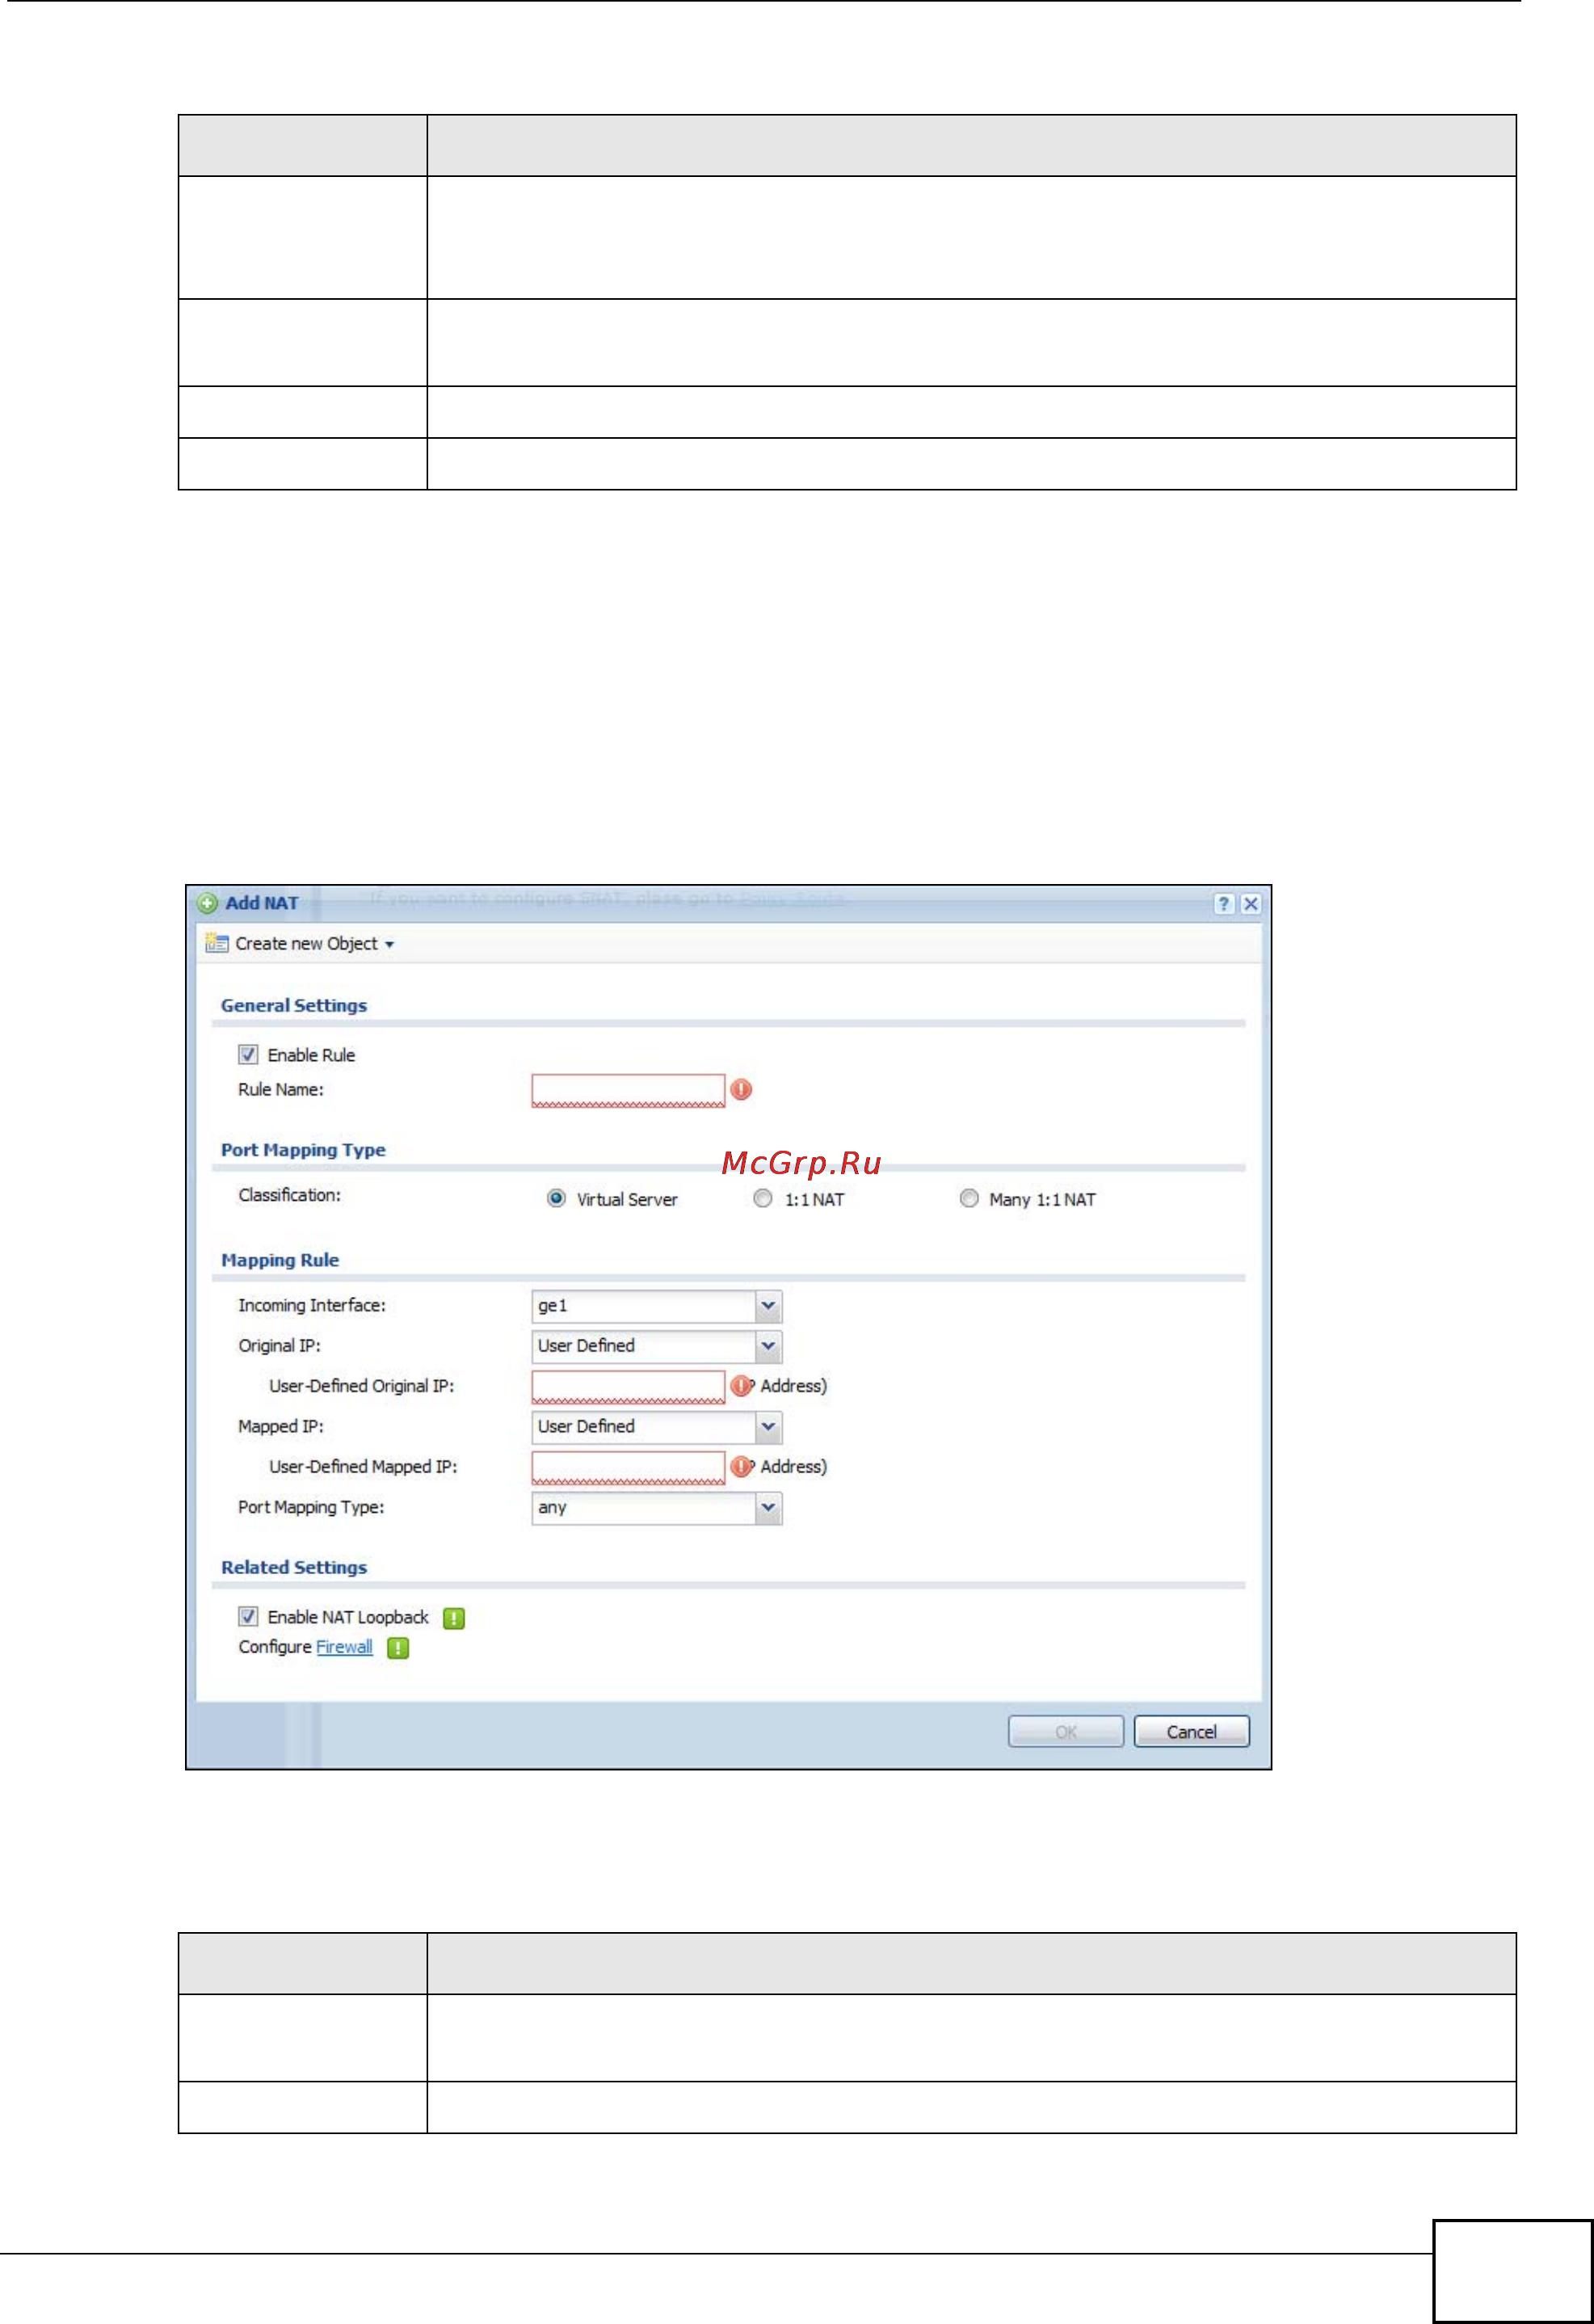
Task: Open the Firewall link
Action: click(344, 1647)
